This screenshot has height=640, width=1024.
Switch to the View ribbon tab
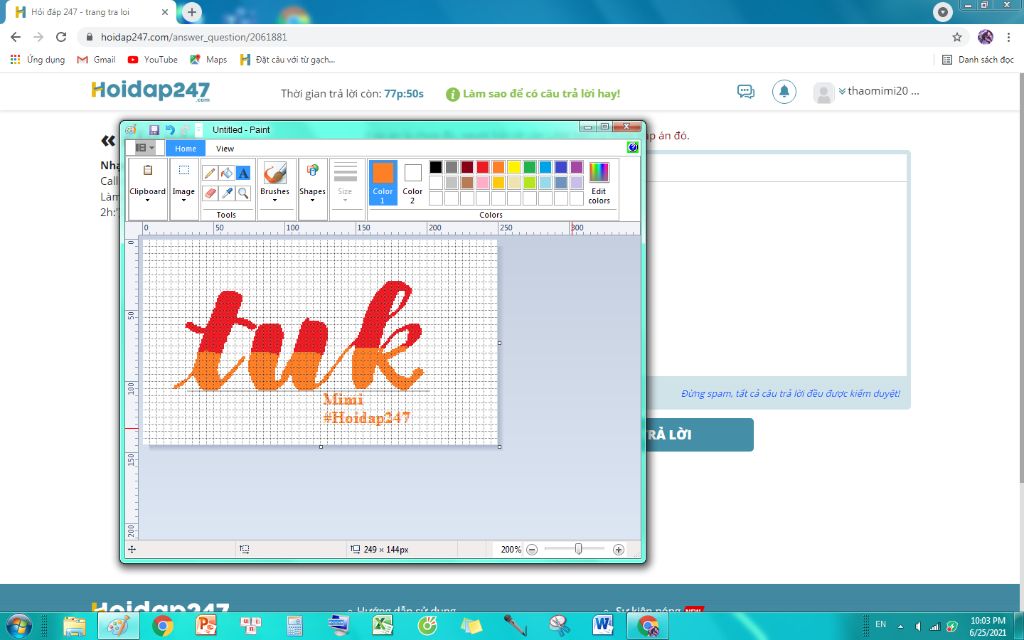click(x=225, y=148)
